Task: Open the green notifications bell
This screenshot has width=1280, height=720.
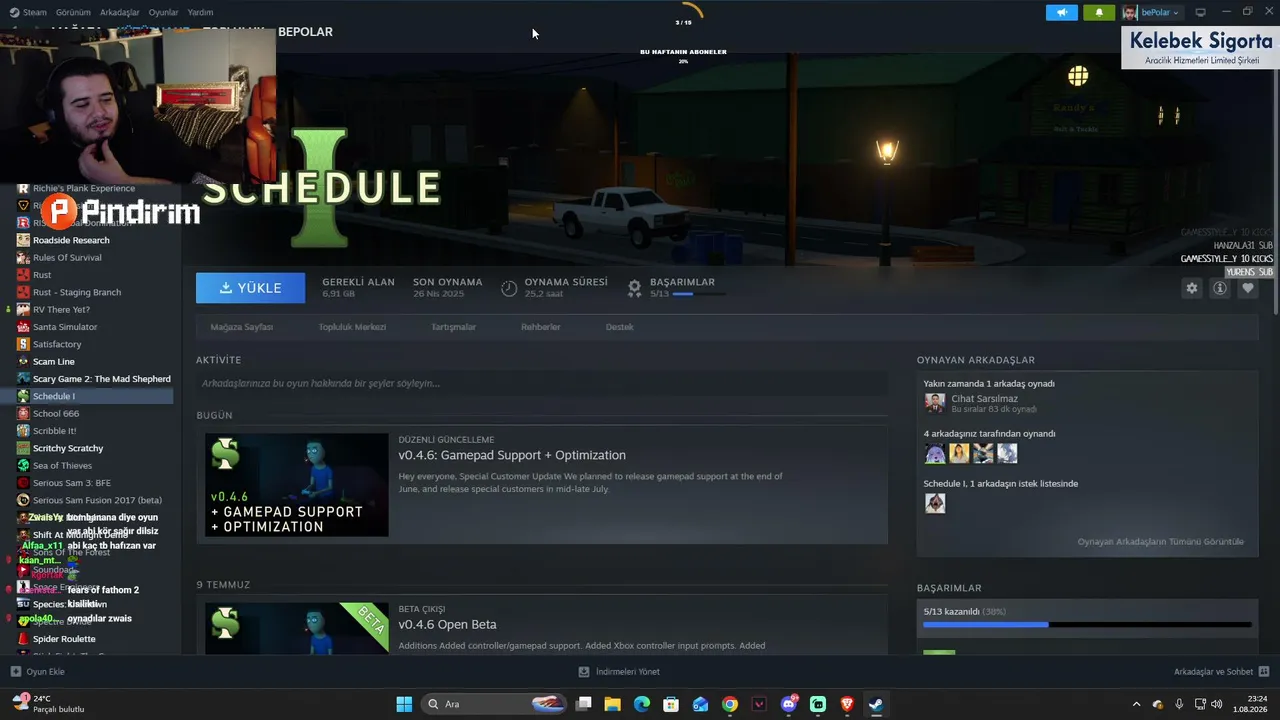Action: pos(1099,12)
